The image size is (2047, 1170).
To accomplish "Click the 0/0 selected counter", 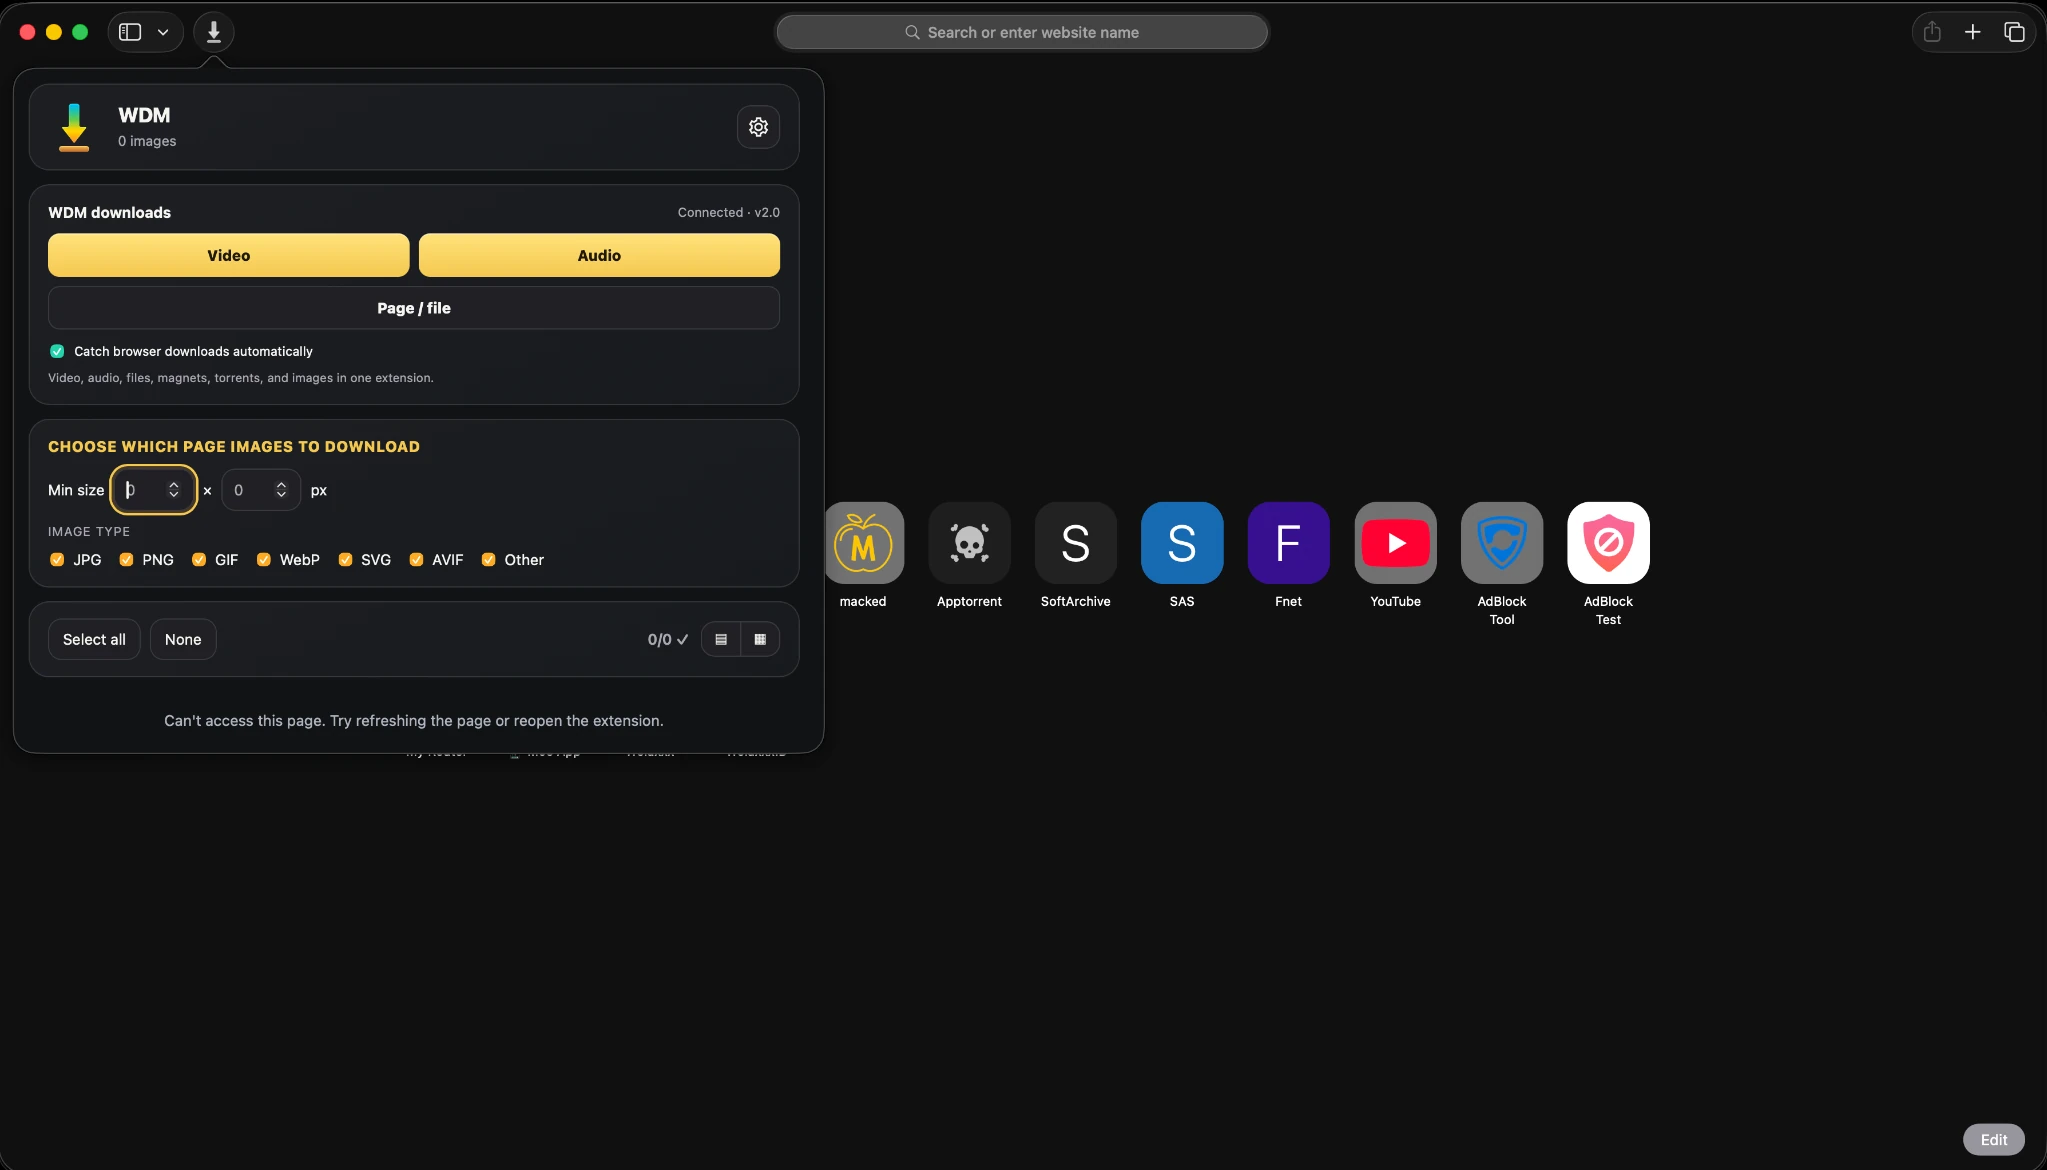I will pyautogui.click(x=667, y=639).
